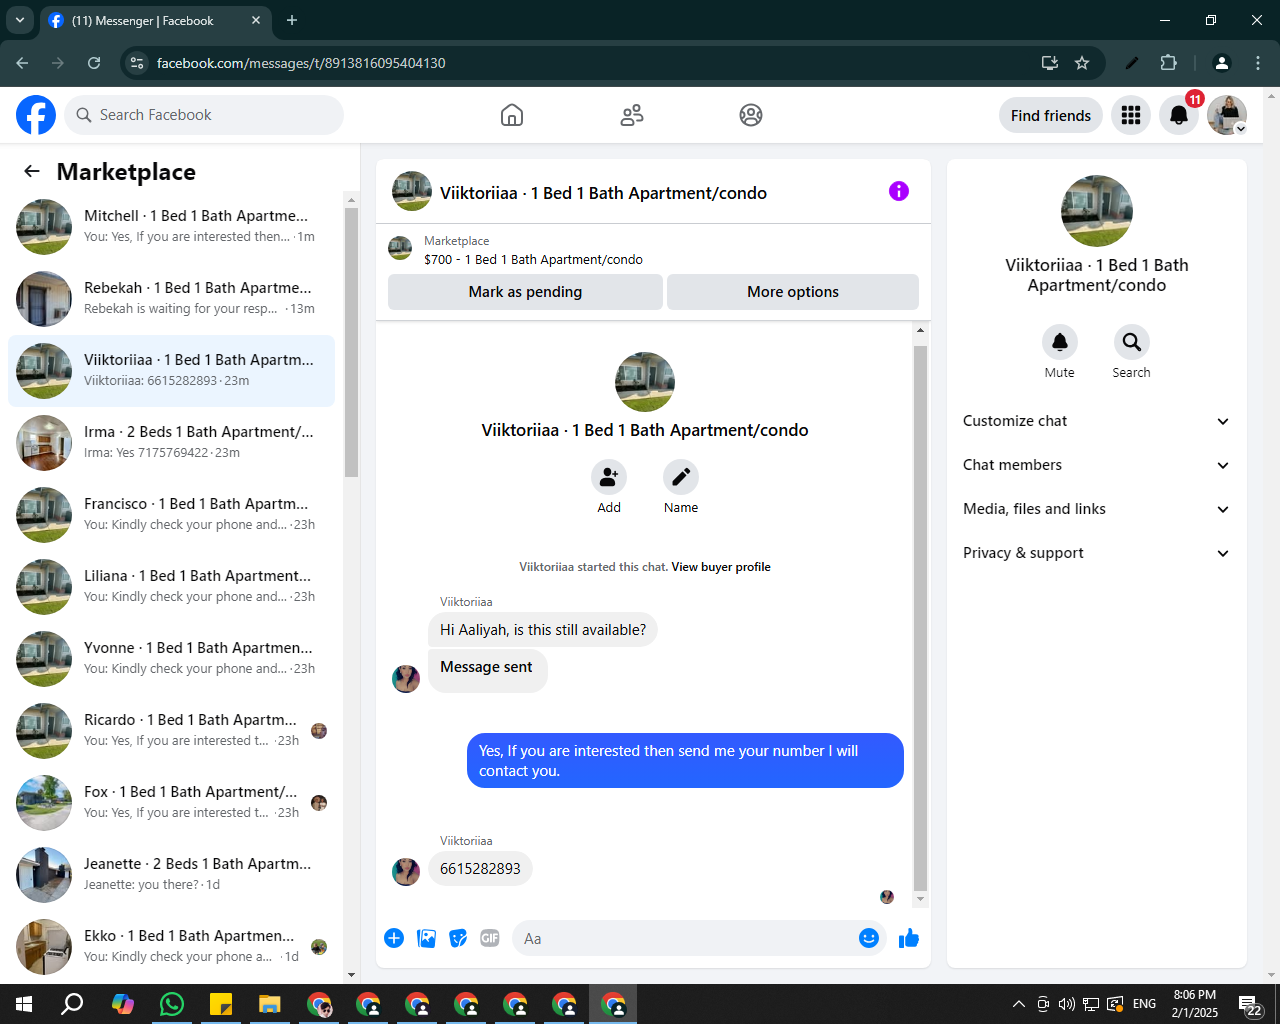Click the chat messages scrollbar

click(x=921, y=617)
